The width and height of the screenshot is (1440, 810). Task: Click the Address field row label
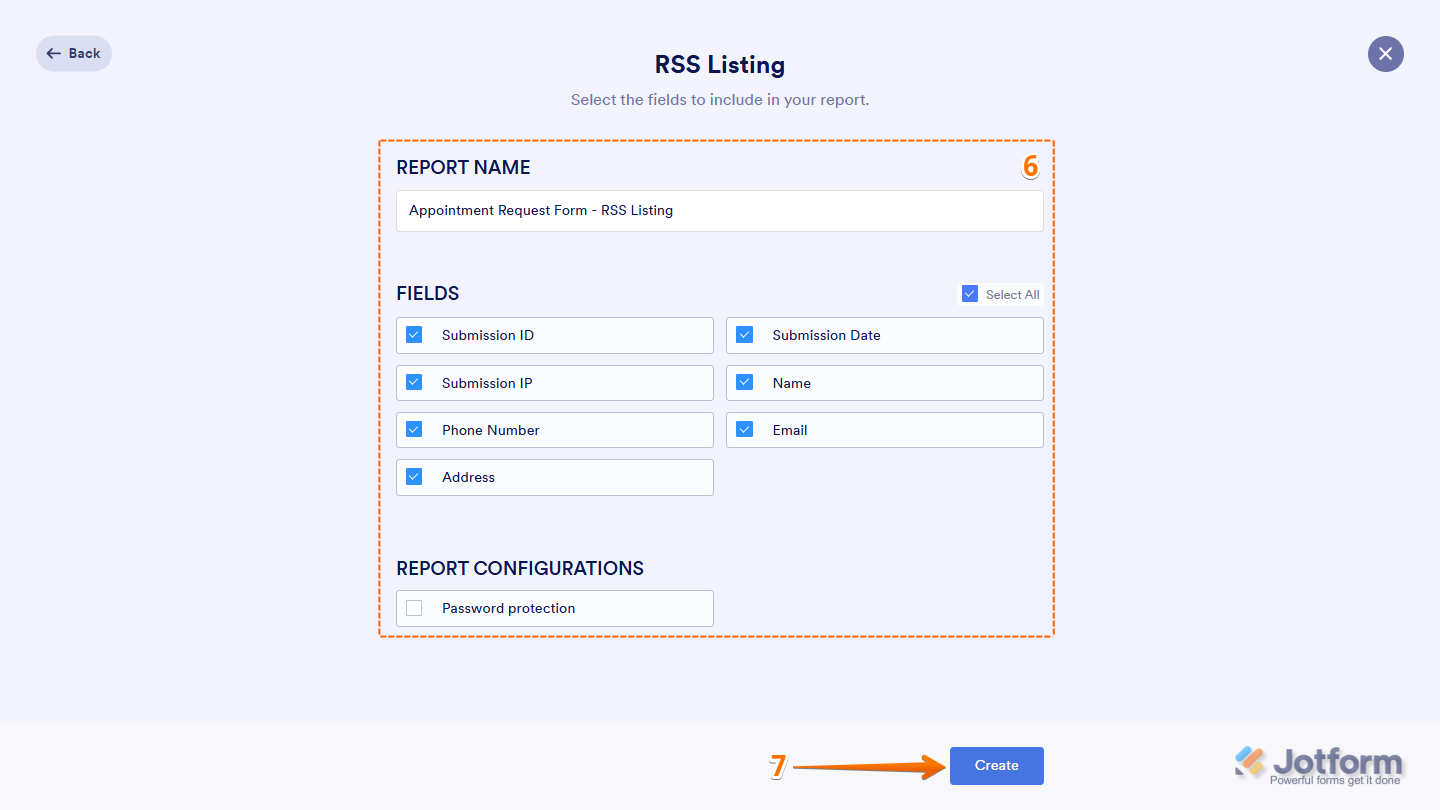pos(468,477)
